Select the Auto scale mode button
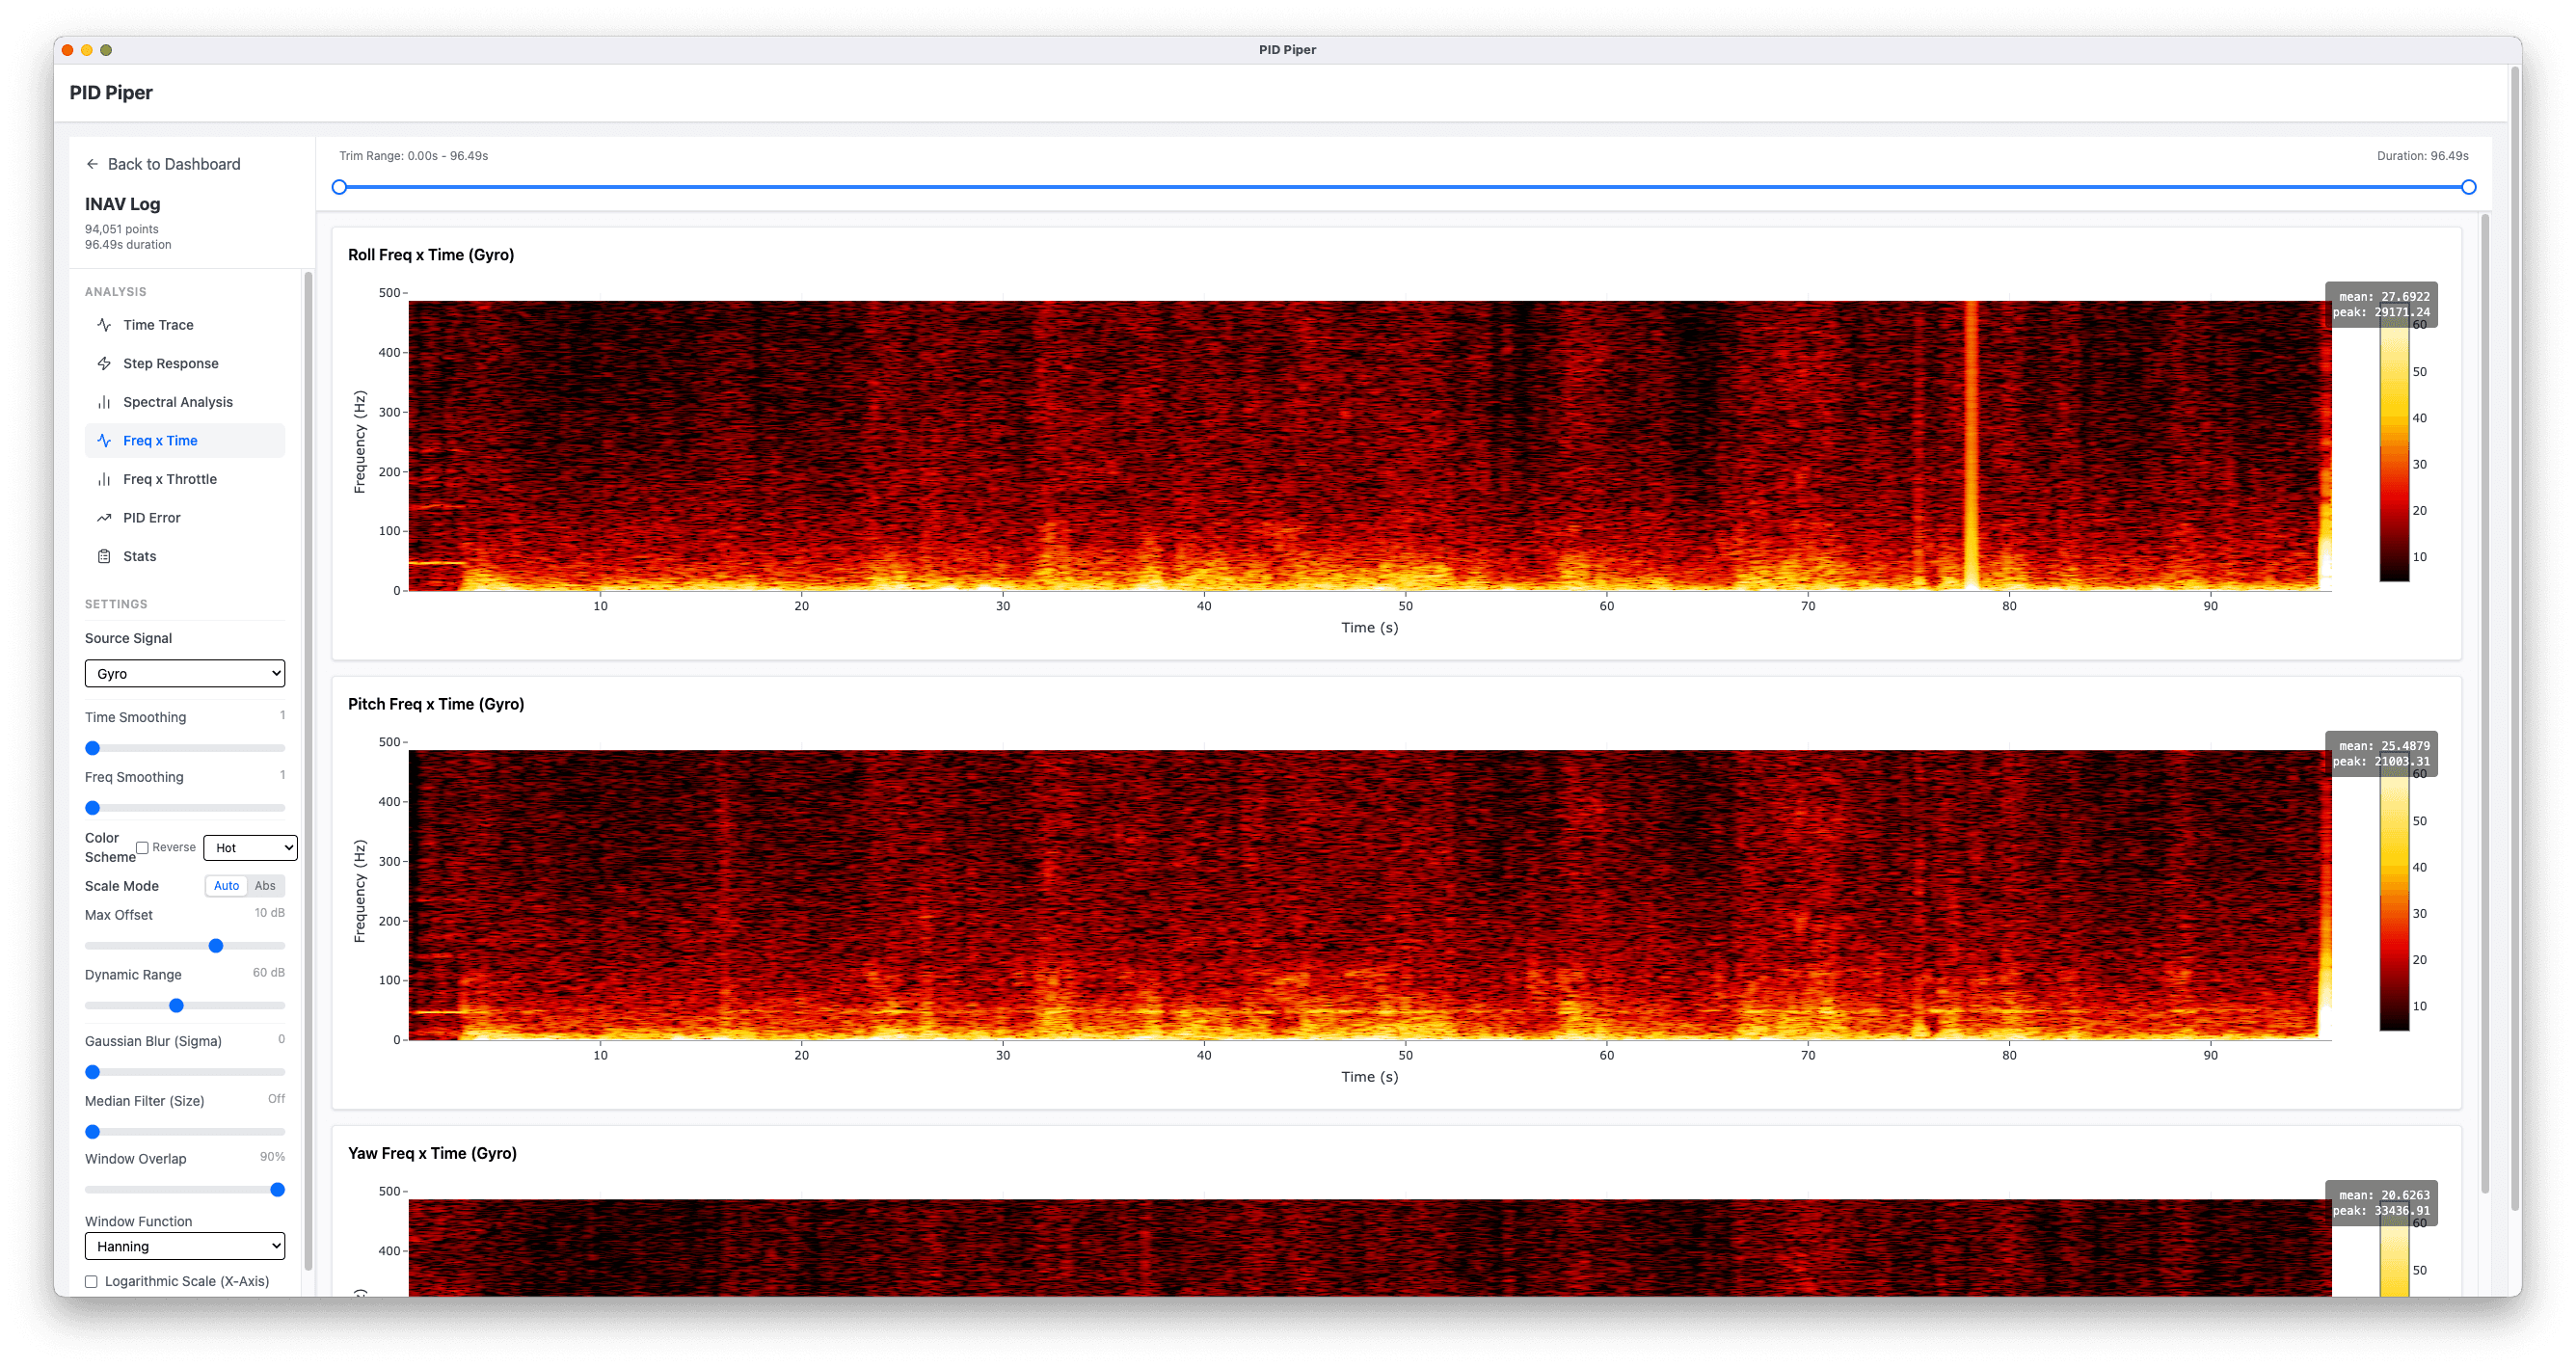The width and height of the screenshot is (2576, 1368). coord(226,886)
